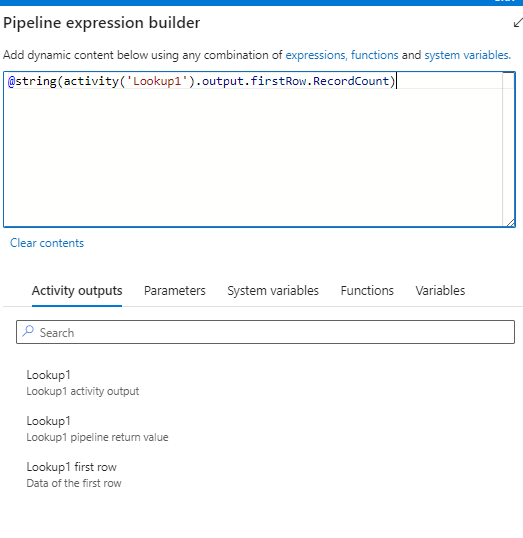523x538 pixels.
Task: Click the expression editor's vertical scrollbar
Action: (508, 146)
